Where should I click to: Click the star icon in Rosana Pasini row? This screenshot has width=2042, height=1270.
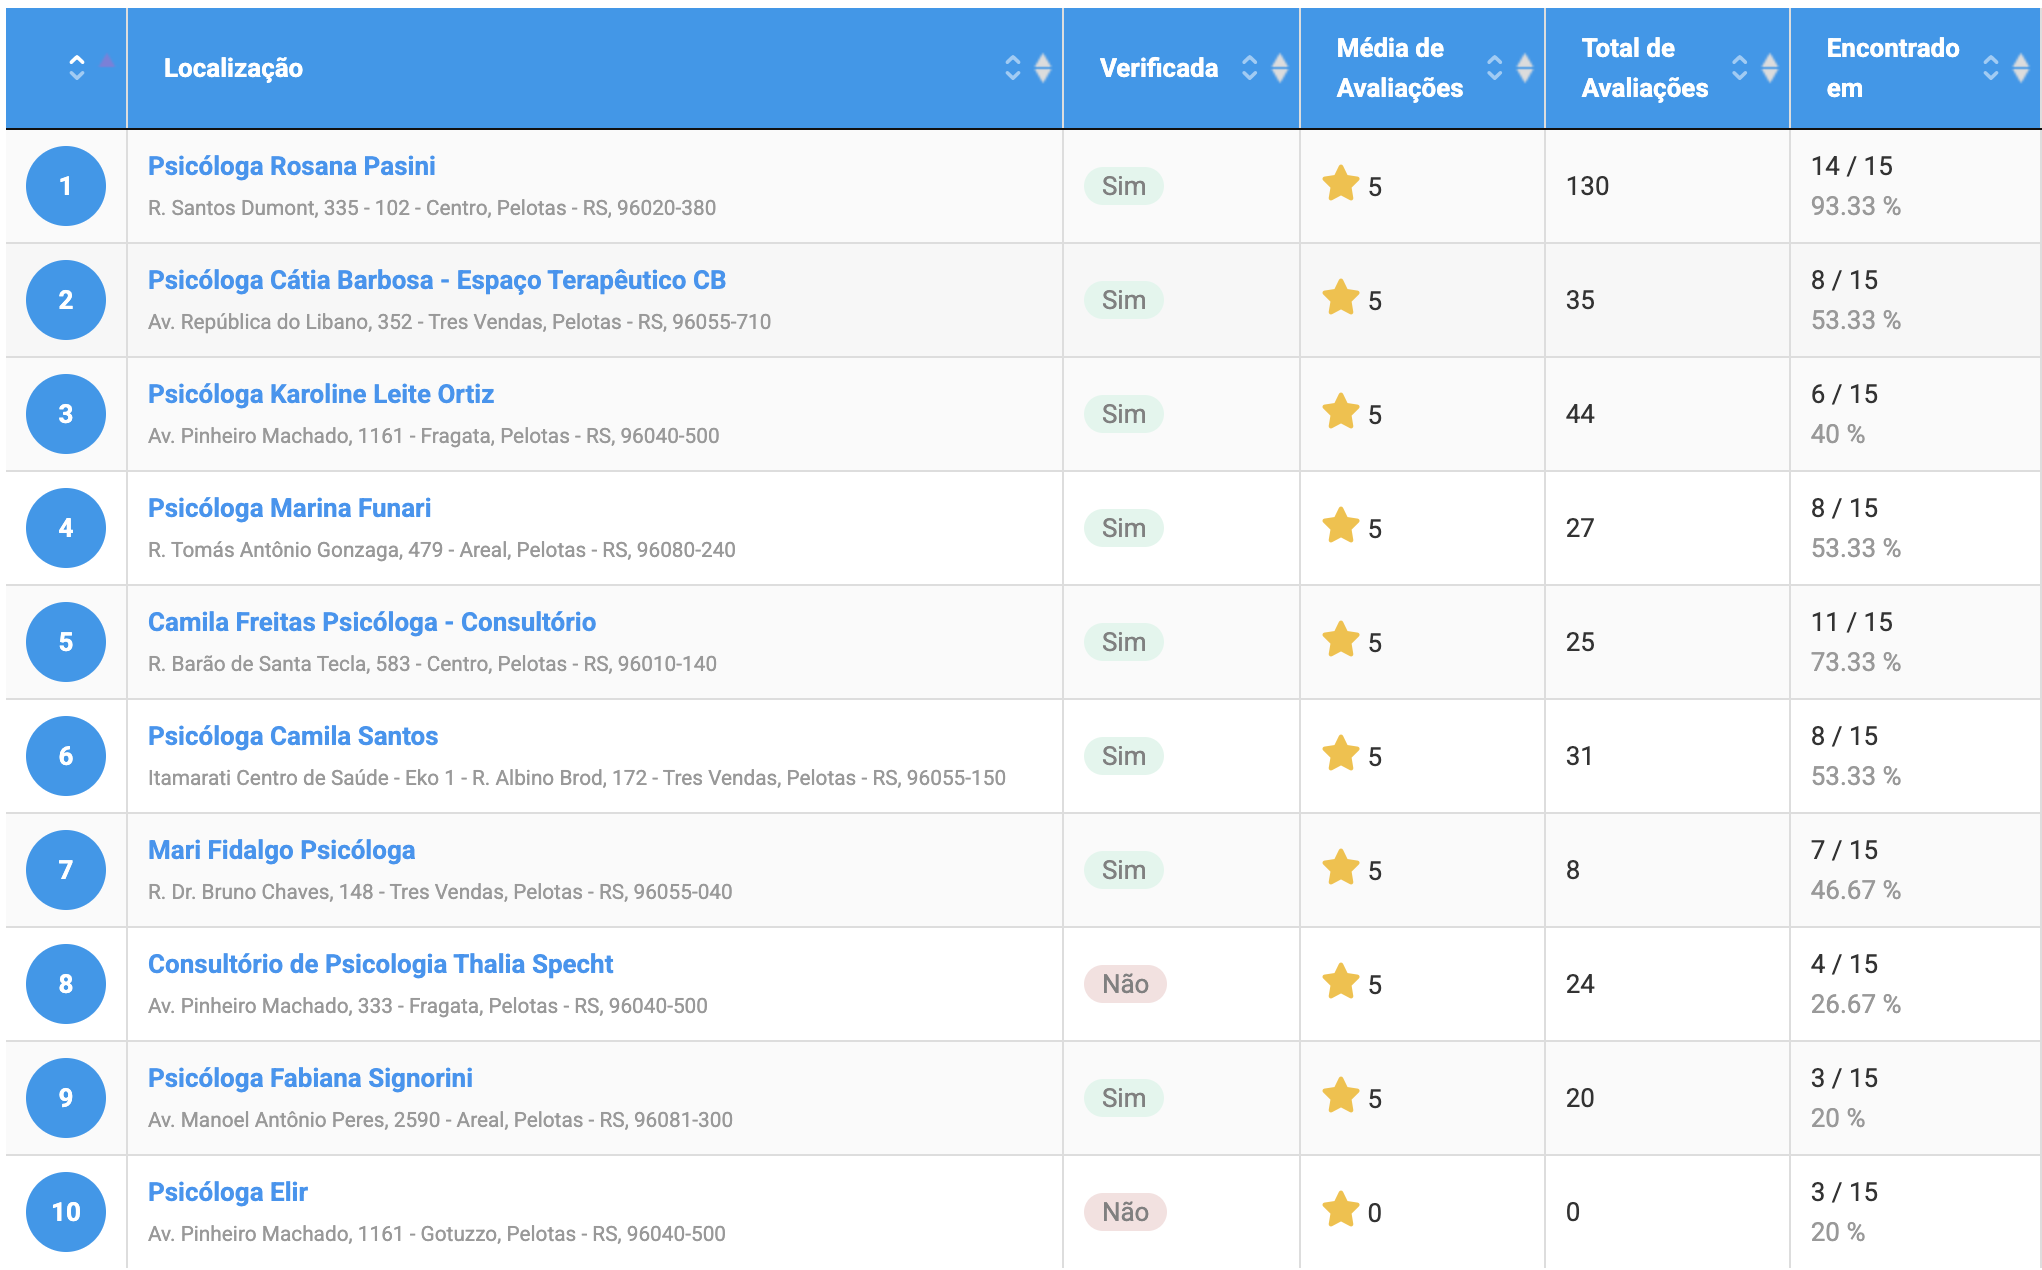tap(1340, 184)
